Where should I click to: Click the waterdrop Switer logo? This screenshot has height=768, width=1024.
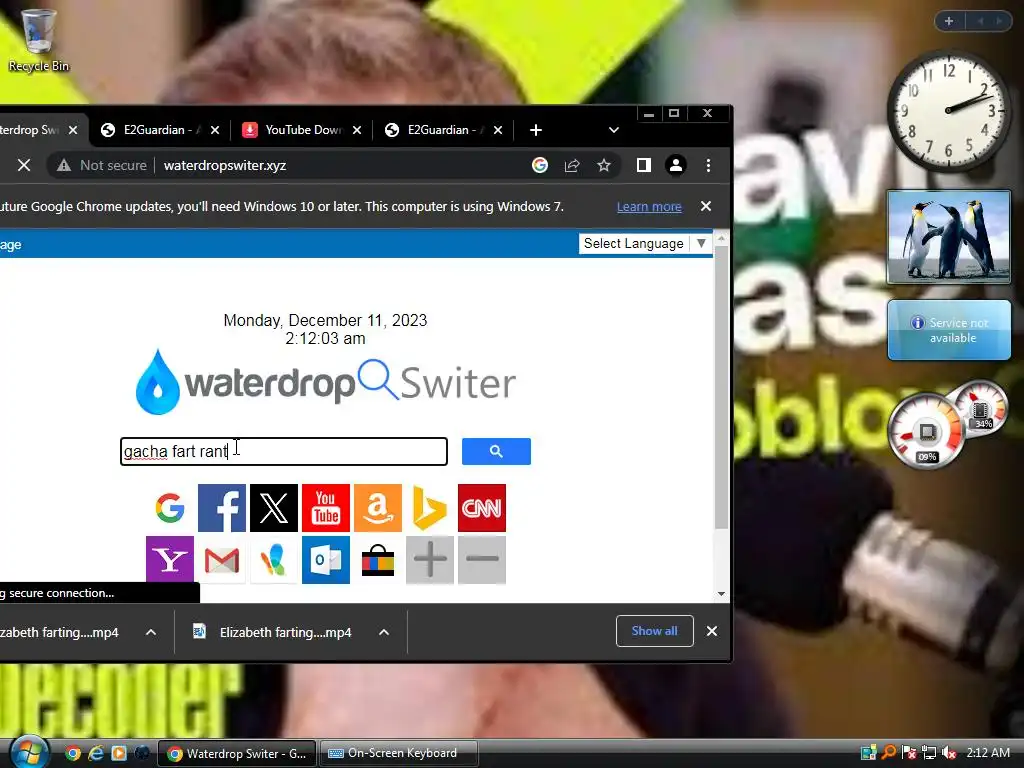325,383
